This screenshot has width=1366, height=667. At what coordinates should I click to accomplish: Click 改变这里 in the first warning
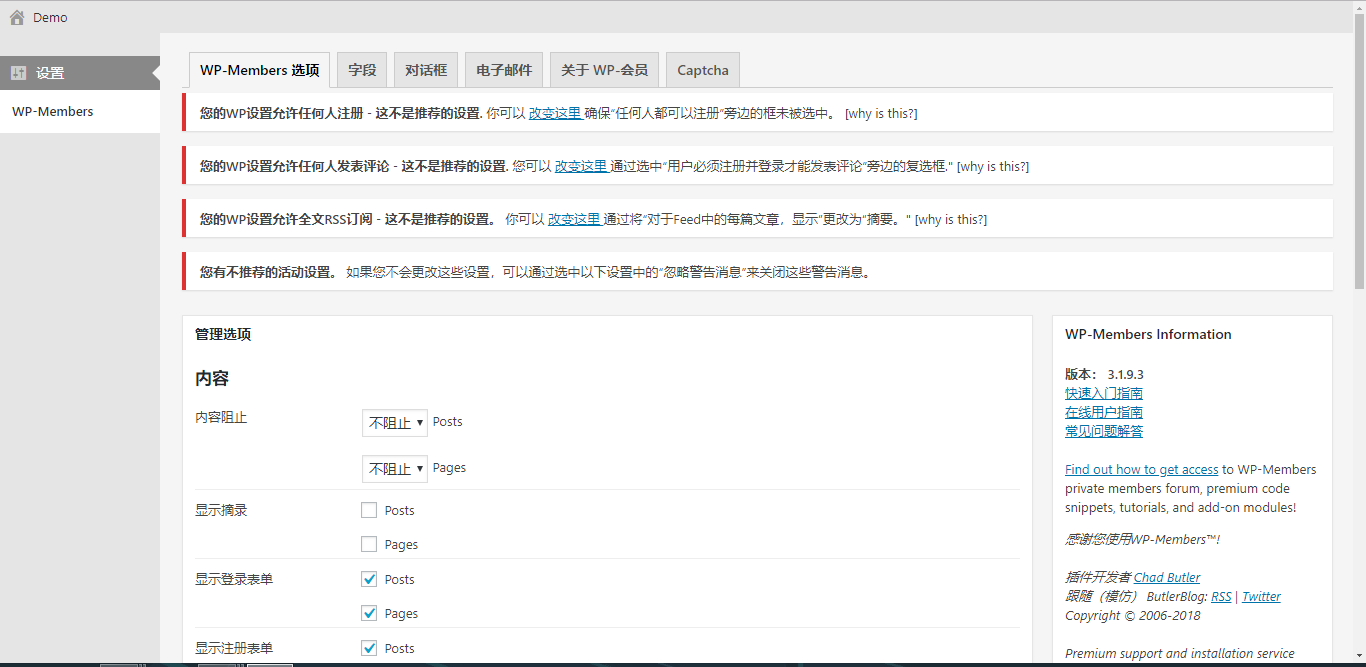(x=556, y=113)
